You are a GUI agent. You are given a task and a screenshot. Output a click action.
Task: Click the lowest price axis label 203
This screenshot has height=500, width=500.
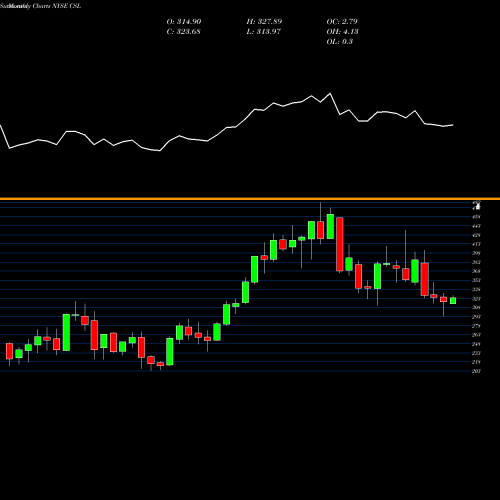pyautogui.click(x=476, y=371)
